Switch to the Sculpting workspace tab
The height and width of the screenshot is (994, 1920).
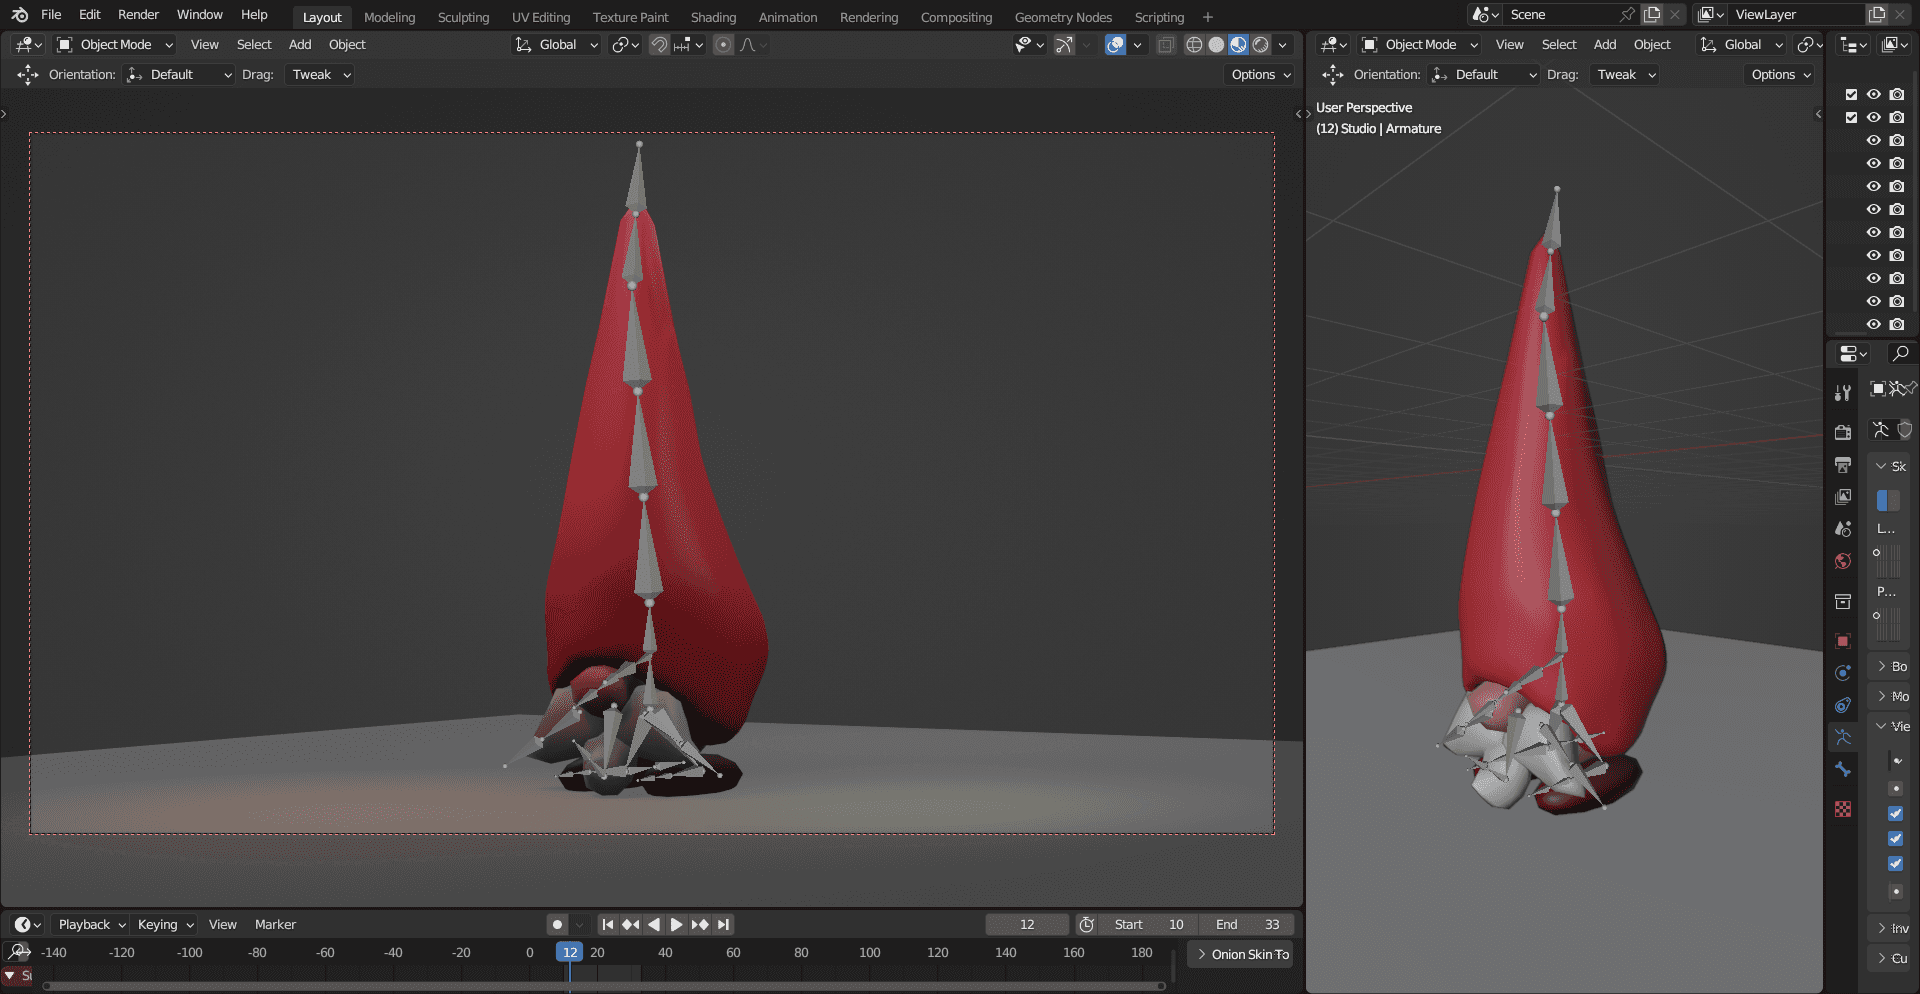click(x=463, y=17)
